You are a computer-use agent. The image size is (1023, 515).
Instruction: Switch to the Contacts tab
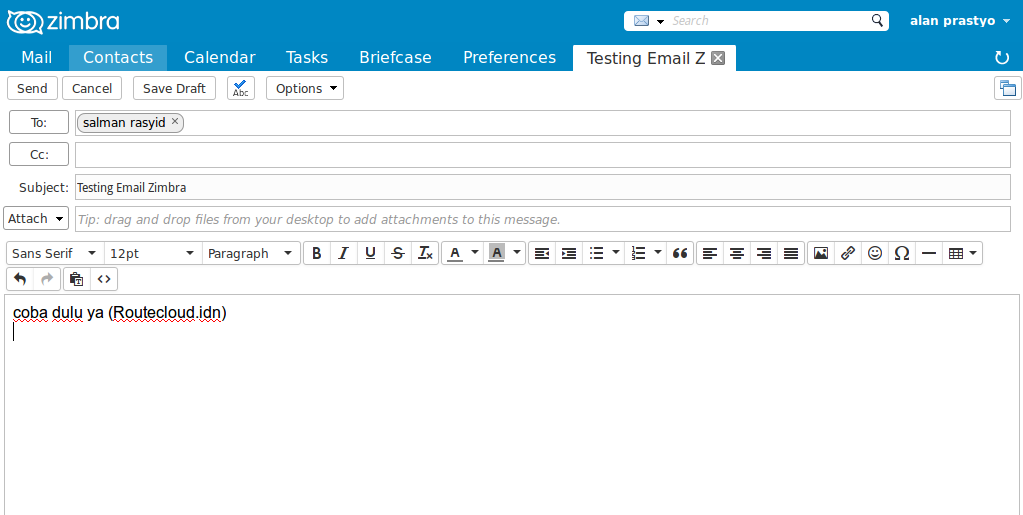coord(118,57)
